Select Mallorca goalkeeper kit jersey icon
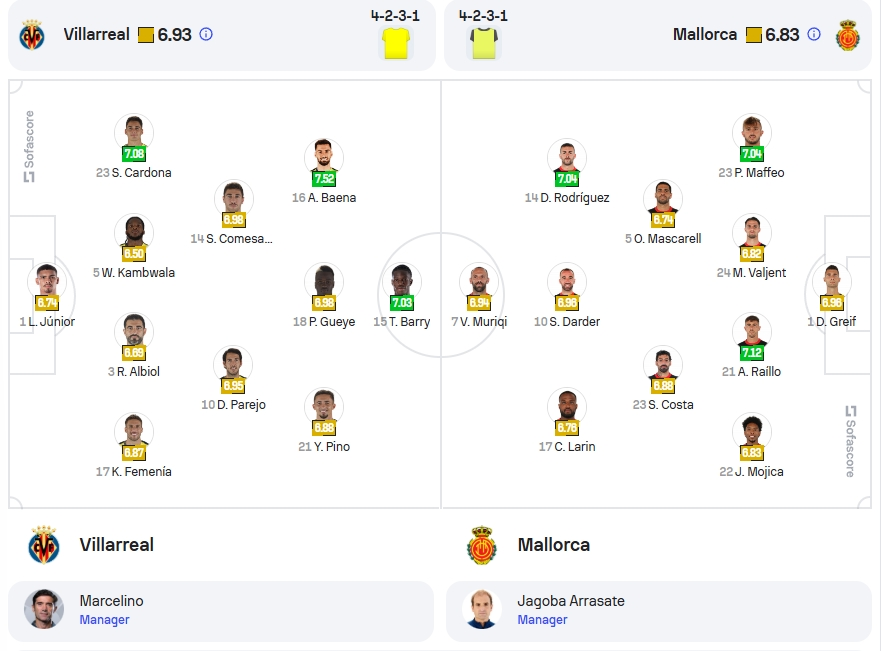 tap(484, 43)
